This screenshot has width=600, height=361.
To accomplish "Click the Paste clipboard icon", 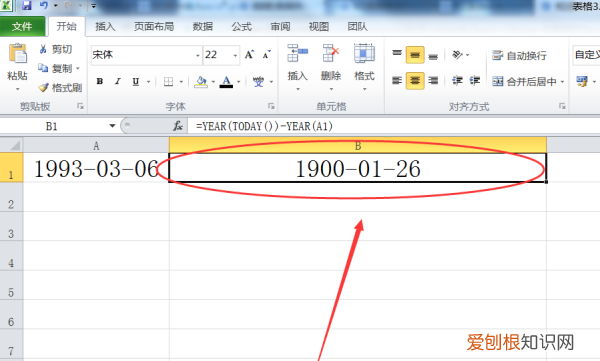I will tap(18, 54).
